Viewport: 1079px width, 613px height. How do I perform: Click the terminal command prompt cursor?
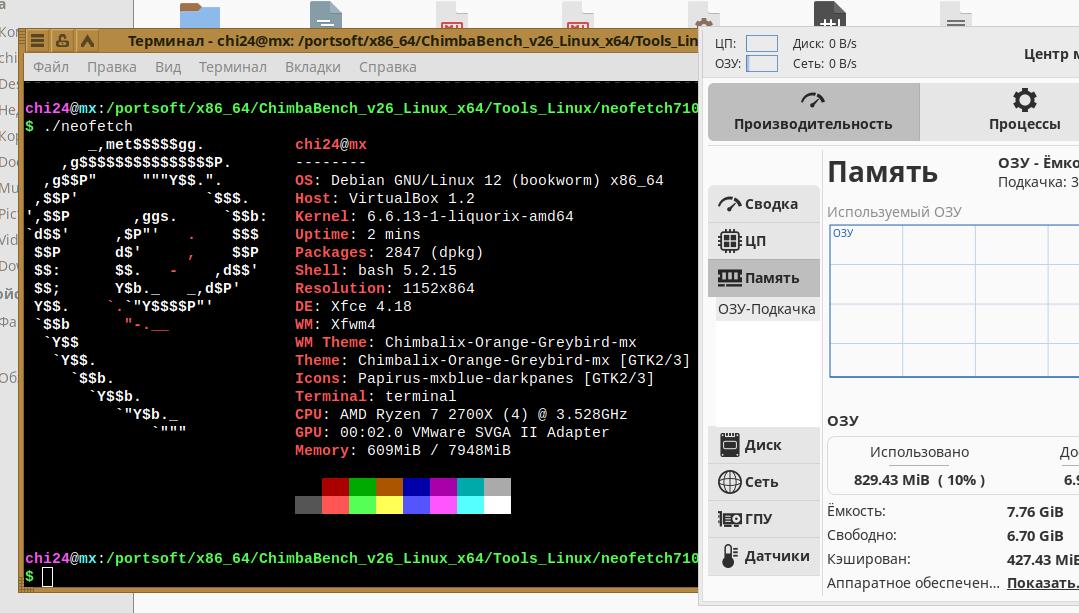[47, 577]
